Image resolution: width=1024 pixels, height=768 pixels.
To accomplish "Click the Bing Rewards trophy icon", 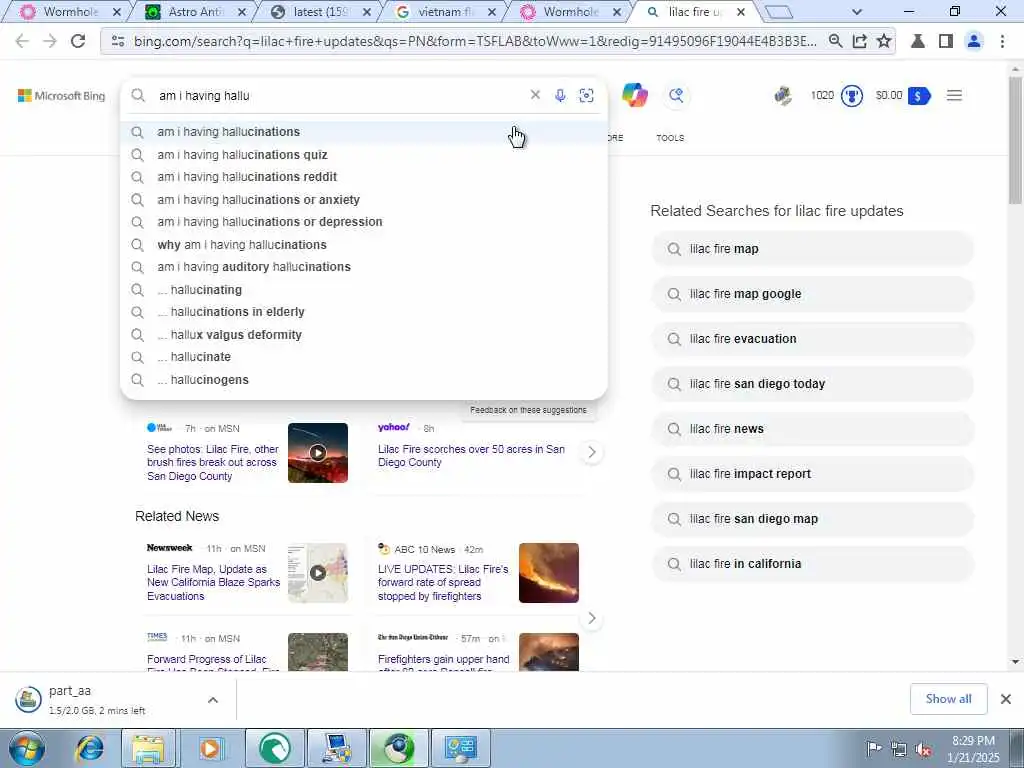I will 852,96.
